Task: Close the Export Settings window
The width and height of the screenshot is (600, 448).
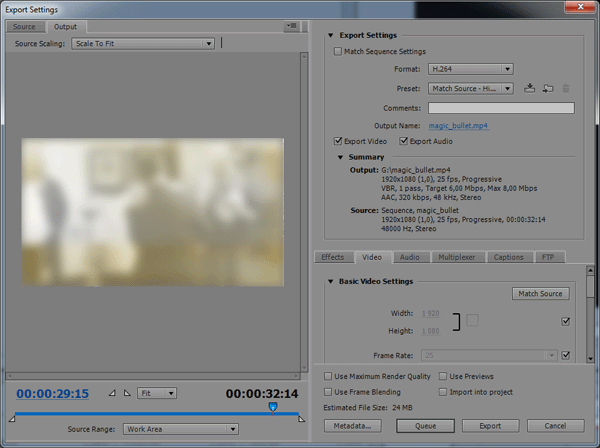Action: (x=580, y=6)
